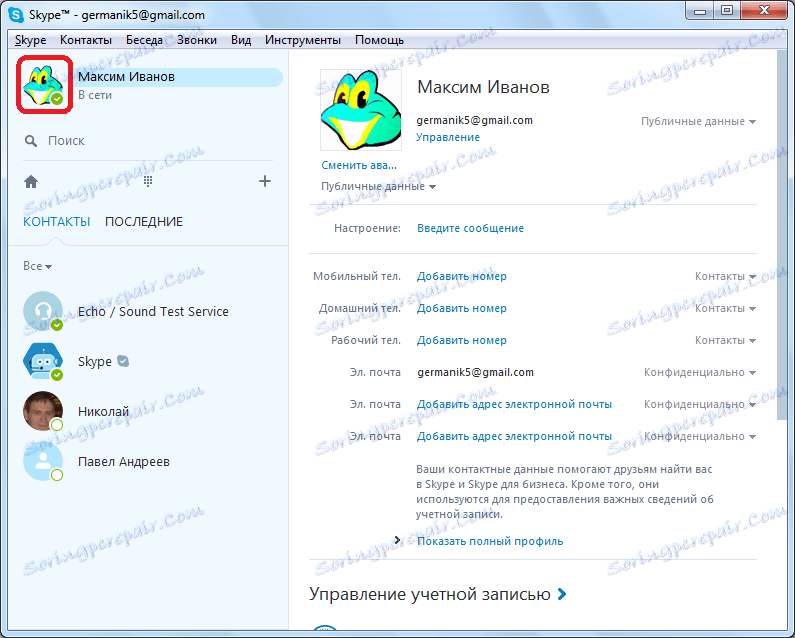The image size is (795, 638).
Task: Open the Беседа menu
Action: [x=144, y=40]
